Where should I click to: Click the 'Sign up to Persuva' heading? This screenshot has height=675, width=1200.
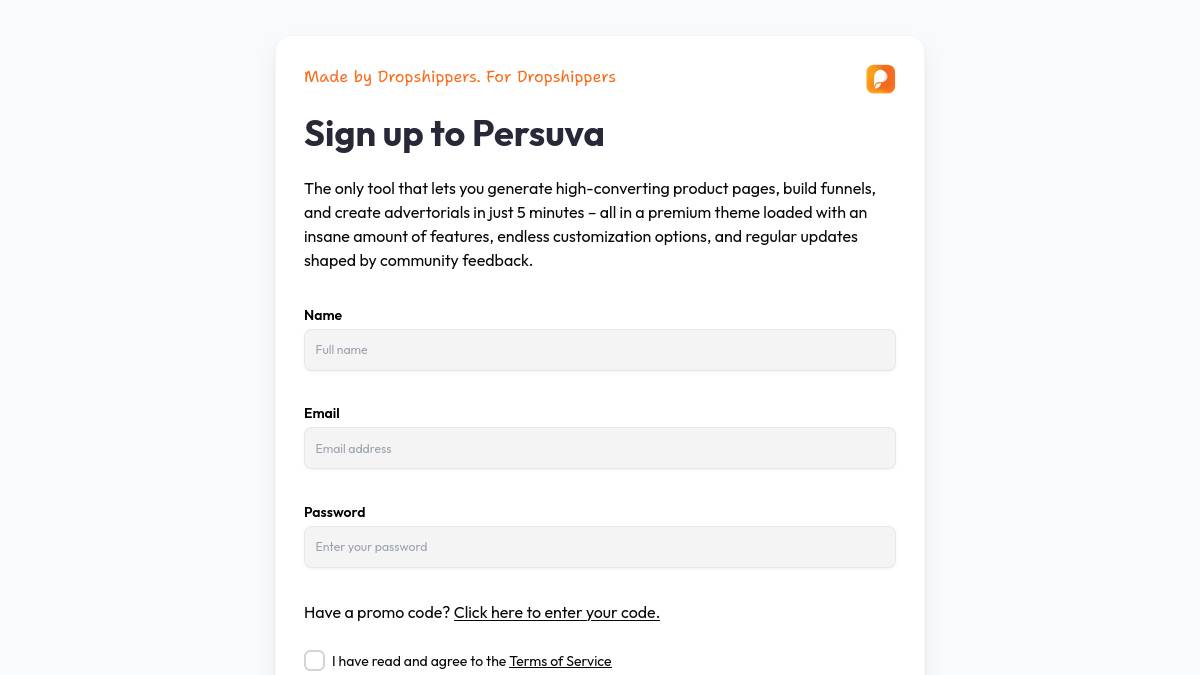pyautogui.click(x=454, y=133)
